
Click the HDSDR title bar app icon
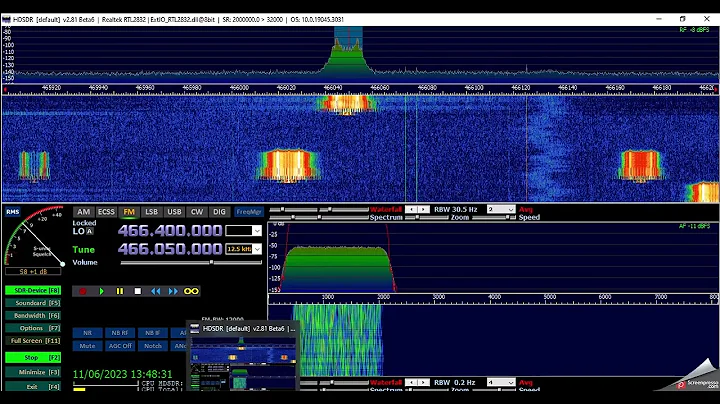point(6,19)
